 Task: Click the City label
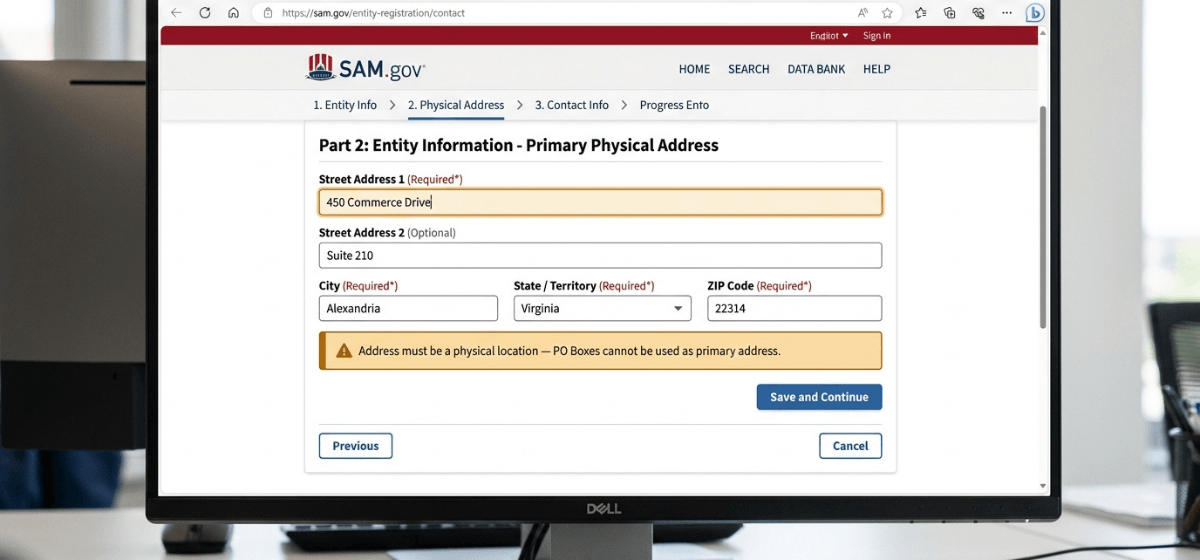click(358, 285)
